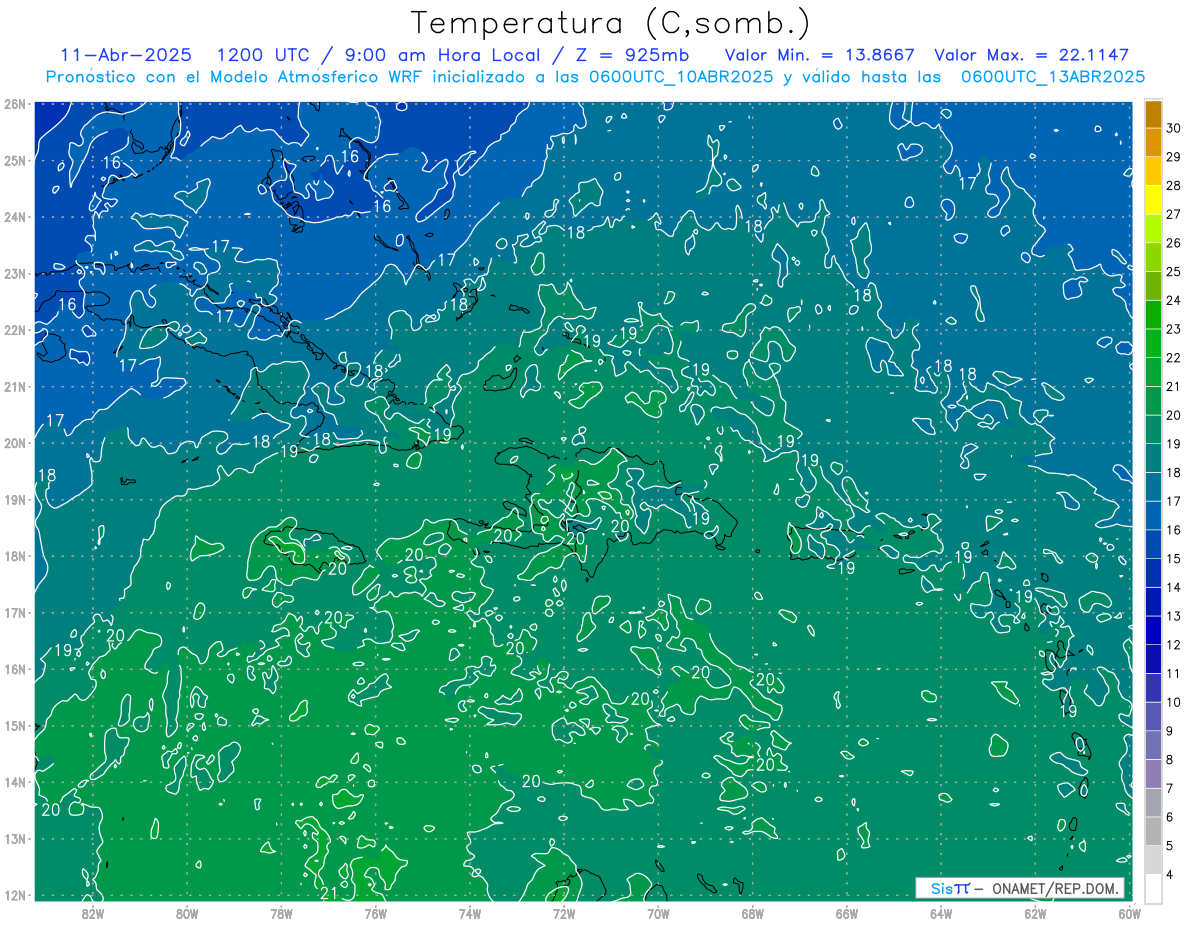Click the 74W longitude axis label
This screenshot has width=1200, height=927.
(469, 913)
